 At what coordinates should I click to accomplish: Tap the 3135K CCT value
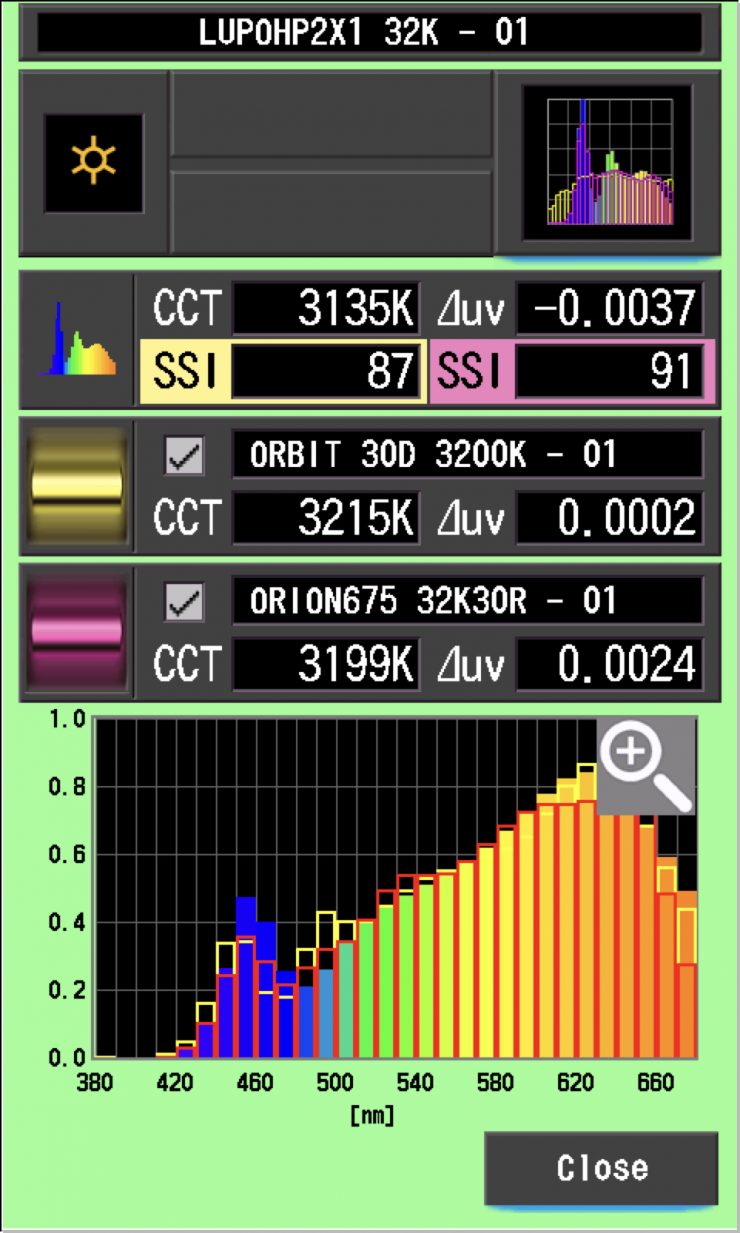[325, 310]
